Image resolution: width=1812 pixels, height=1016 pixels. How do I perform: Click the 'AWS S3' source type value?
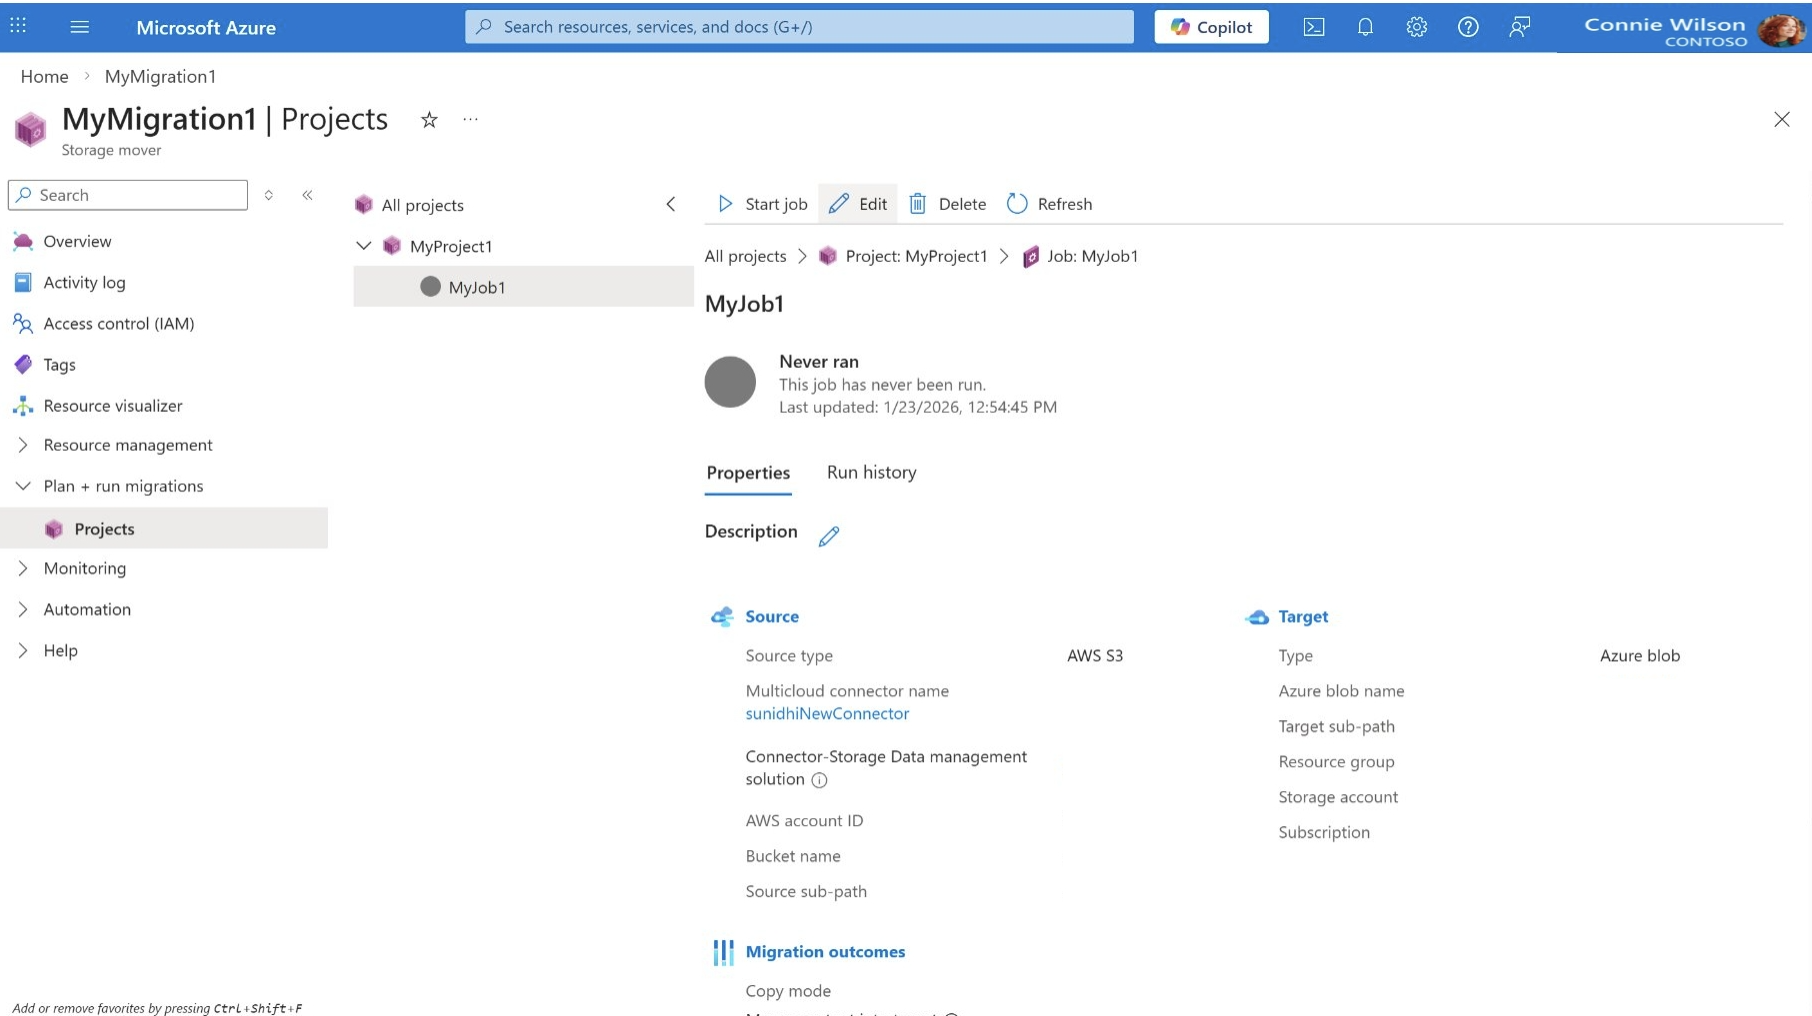click(1095, 655)
